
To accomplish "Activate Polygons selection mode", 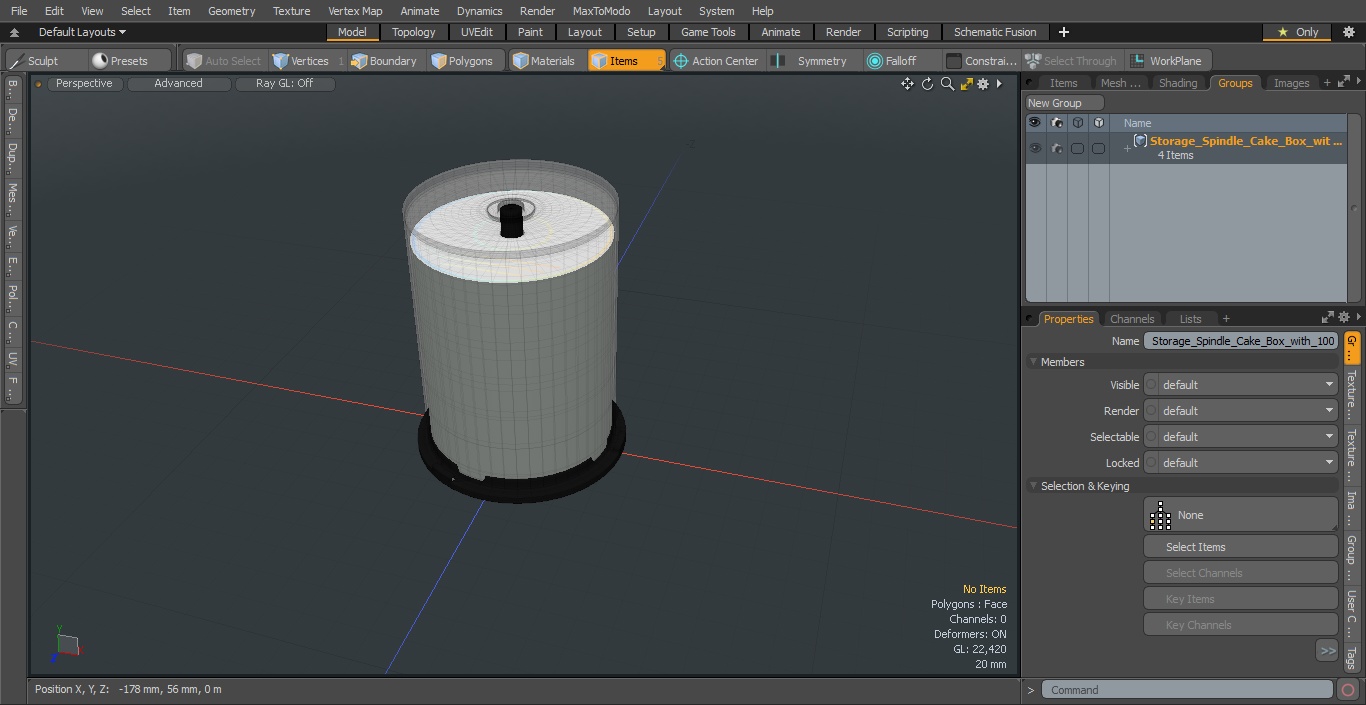I will click(x=461, y=61).
